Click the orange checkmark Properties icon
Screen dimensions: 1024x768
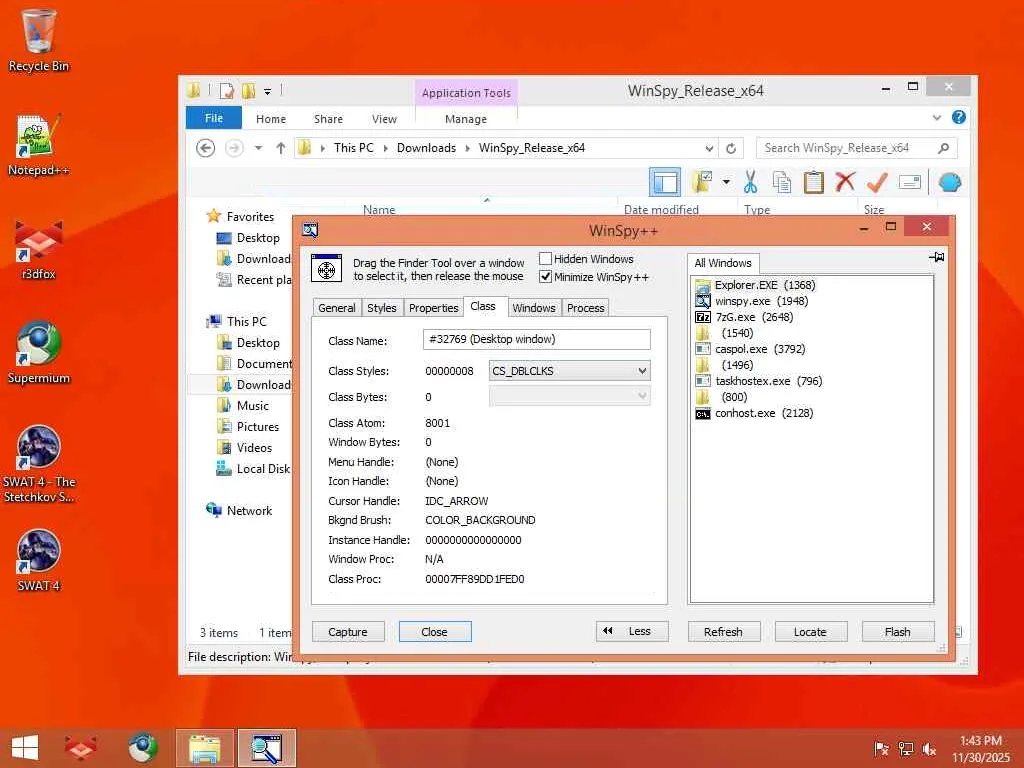point(877,182)
